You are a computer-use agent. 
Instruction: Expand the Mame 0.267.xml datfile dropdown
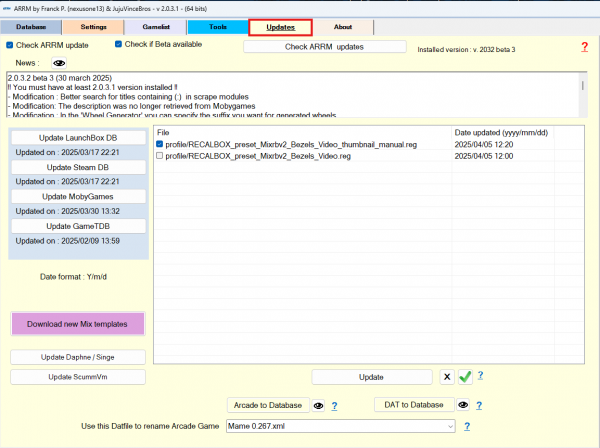452,427
